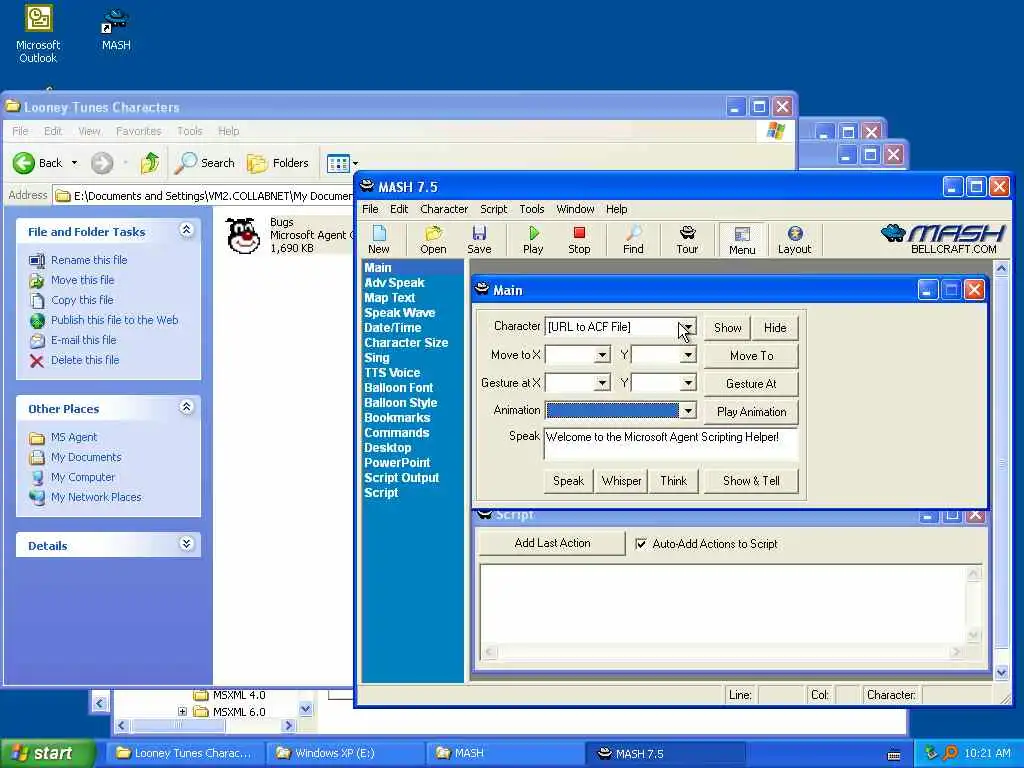Uncheck Auto-Add Actions to Script checkbox
Image resolution: width=1024 pixels, height=768 pixels.
[x=641, y=544]
